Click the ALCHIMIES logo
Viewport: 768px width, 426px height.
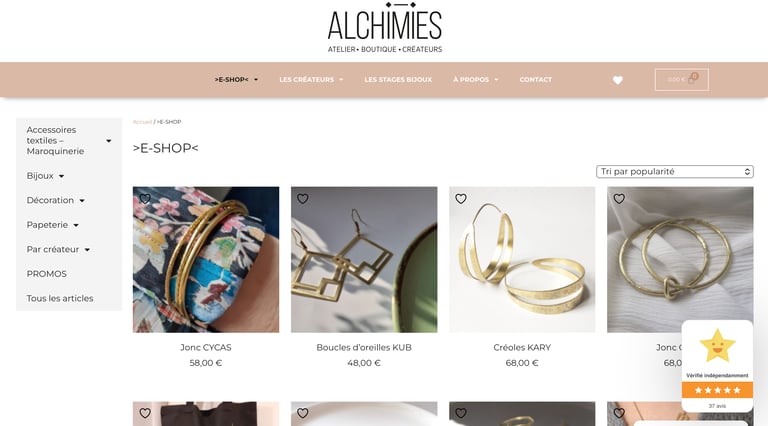384,27
